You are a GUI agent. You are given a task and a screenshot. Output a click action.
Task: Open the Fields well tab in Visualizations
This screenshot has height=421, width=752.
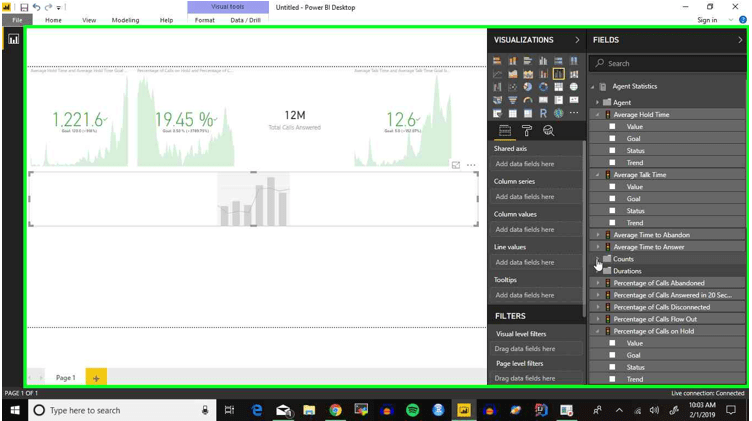(x=505, y=130)
